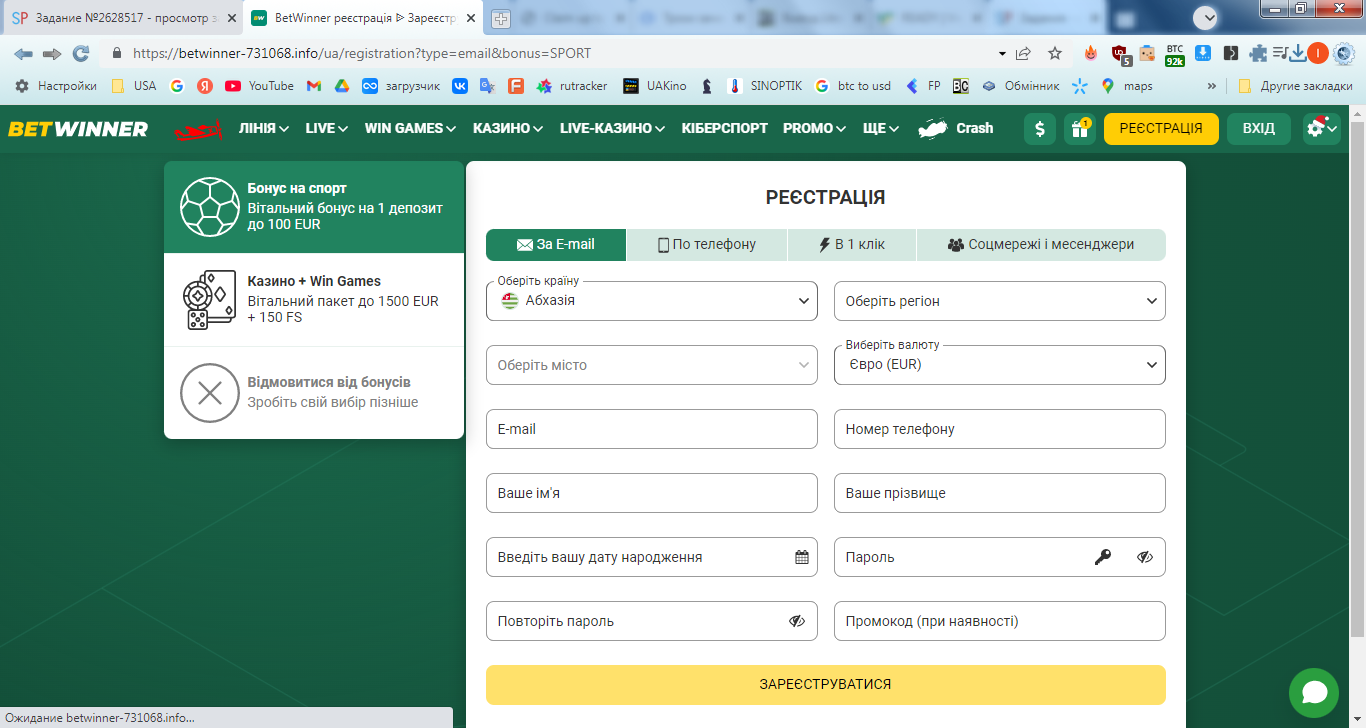Open the VK bookmark

pos(460,86)
